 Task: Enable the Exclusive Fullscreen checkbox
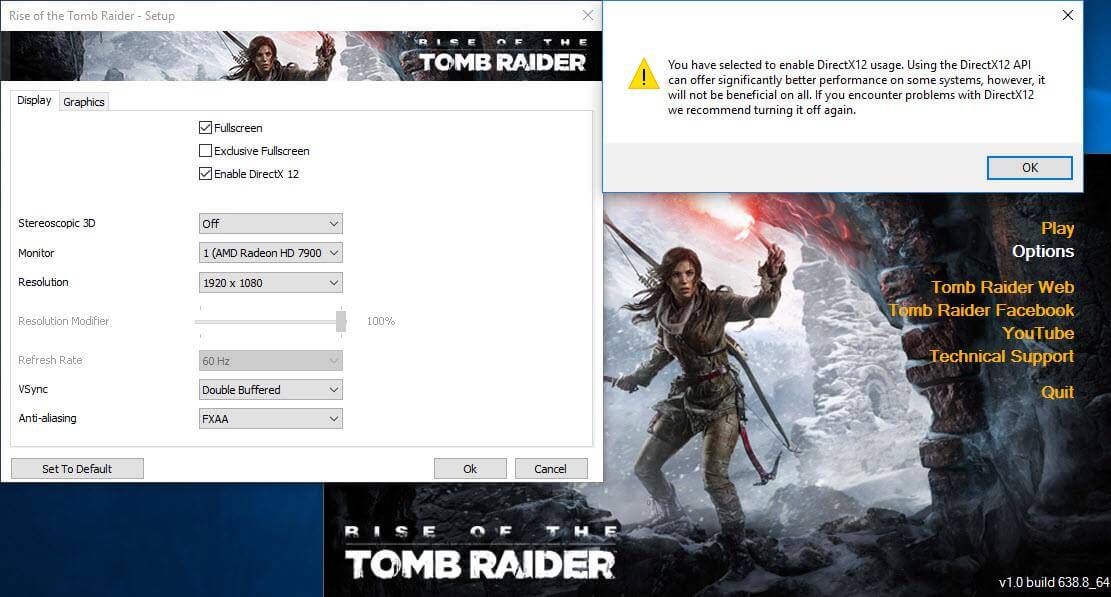205,150
